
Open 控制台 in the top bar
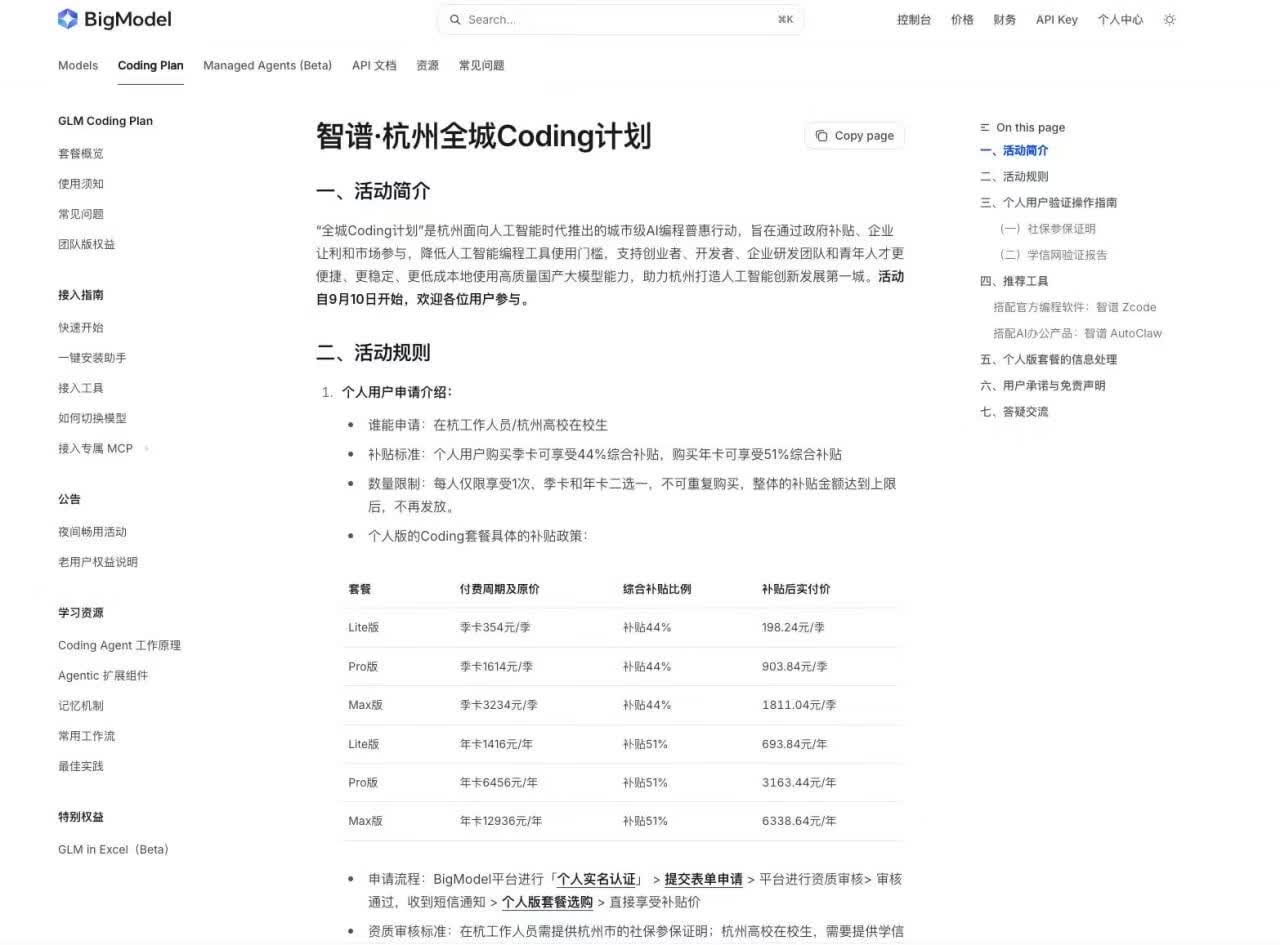tap(914, 19)
